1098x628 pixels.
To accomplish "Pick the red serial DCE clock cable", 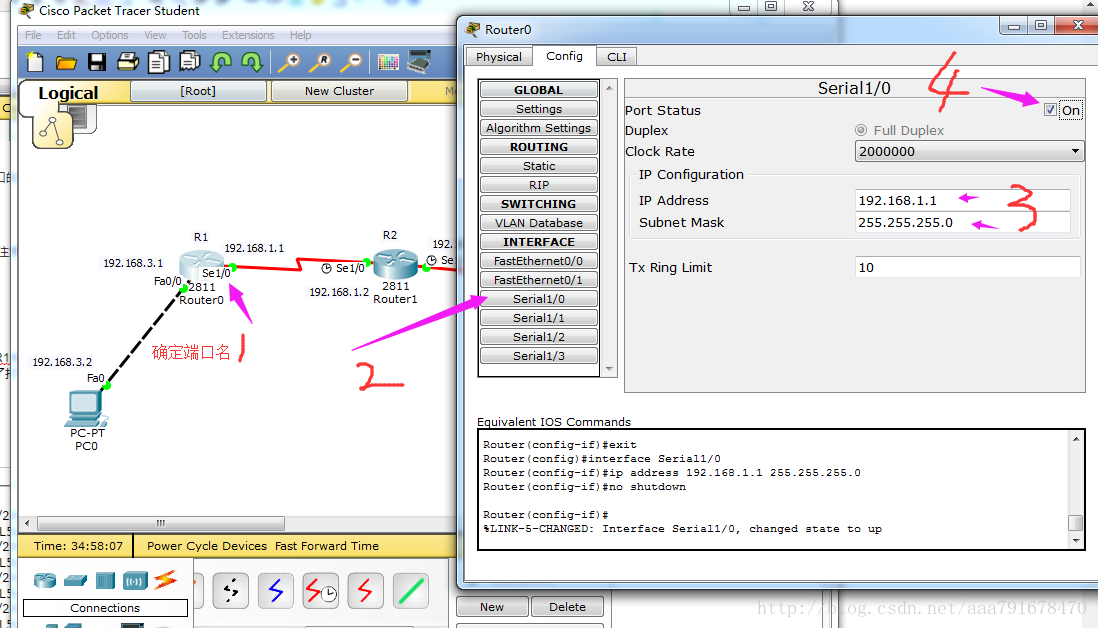I will 320,591.
